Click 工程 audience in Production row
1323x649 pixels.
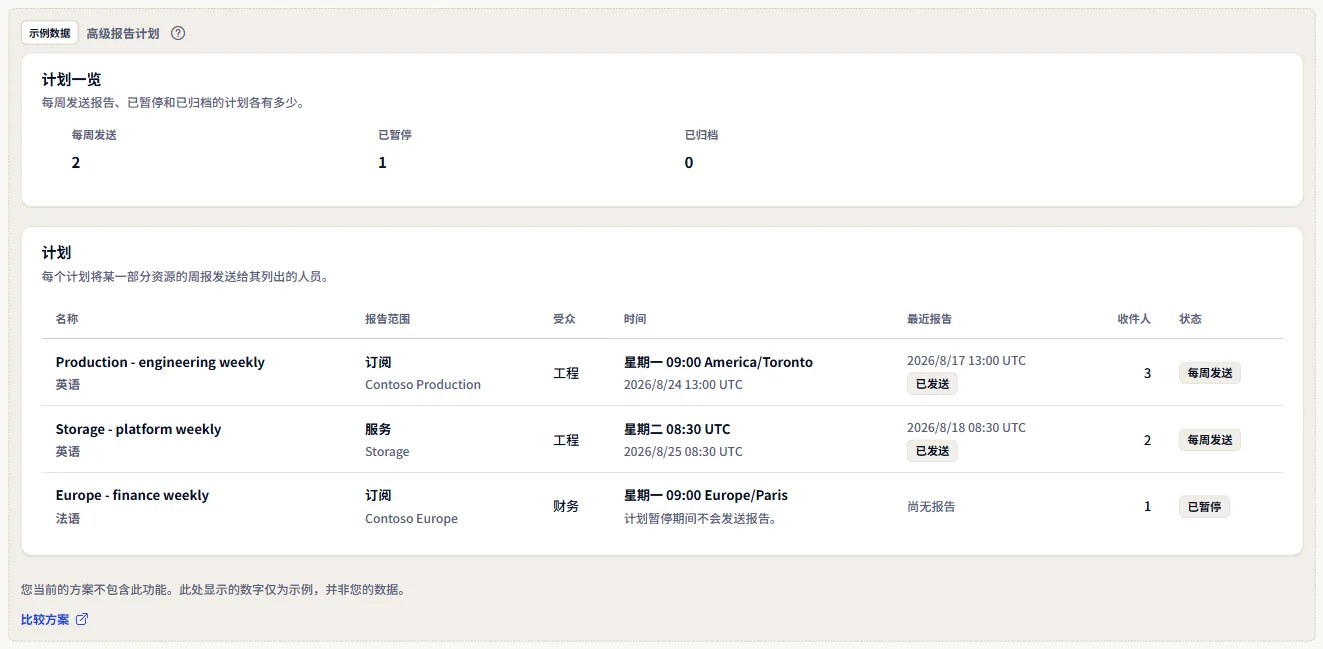(566, 373)
